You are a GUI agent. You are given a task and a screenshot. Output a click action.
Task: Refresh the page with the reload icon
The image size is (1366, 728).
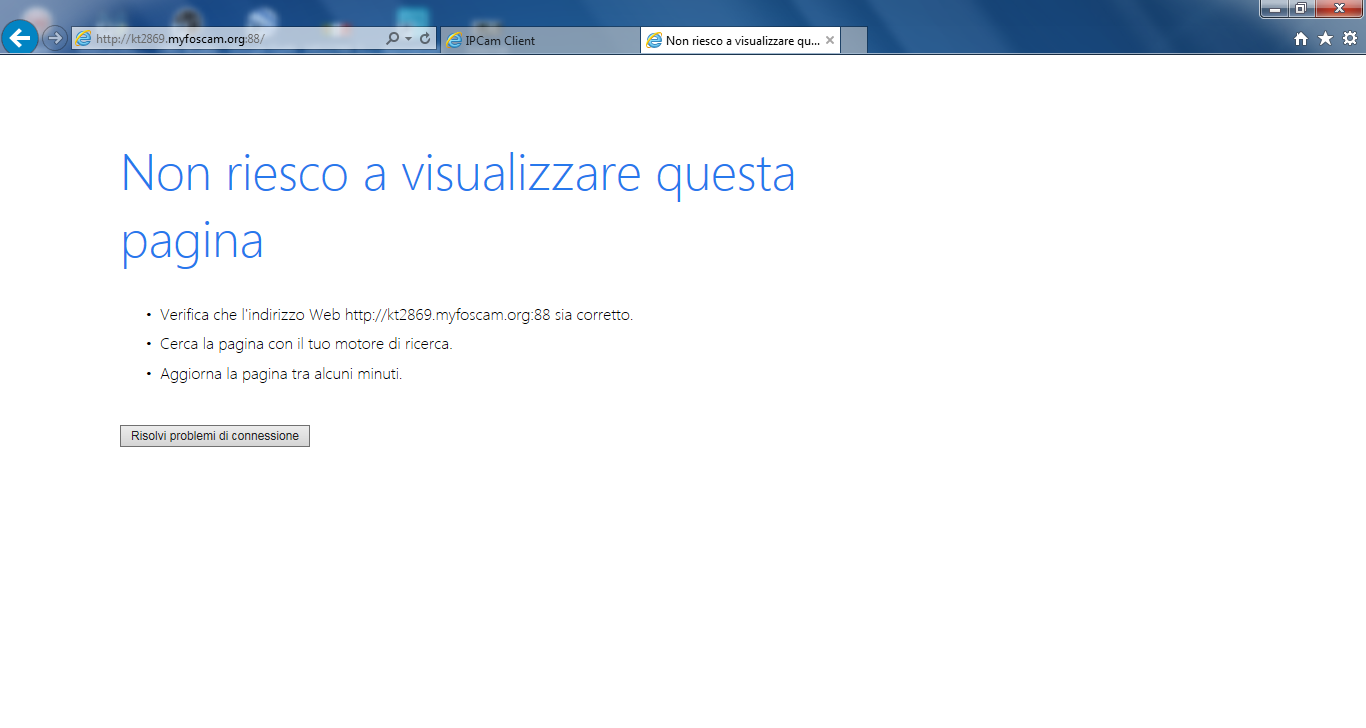[x=425, y=38]
